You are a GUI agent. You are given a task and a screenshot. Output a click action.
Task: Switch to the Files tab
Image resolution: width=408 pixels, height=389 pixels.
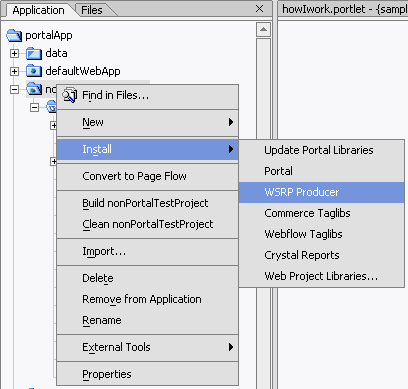coord(92,10)
